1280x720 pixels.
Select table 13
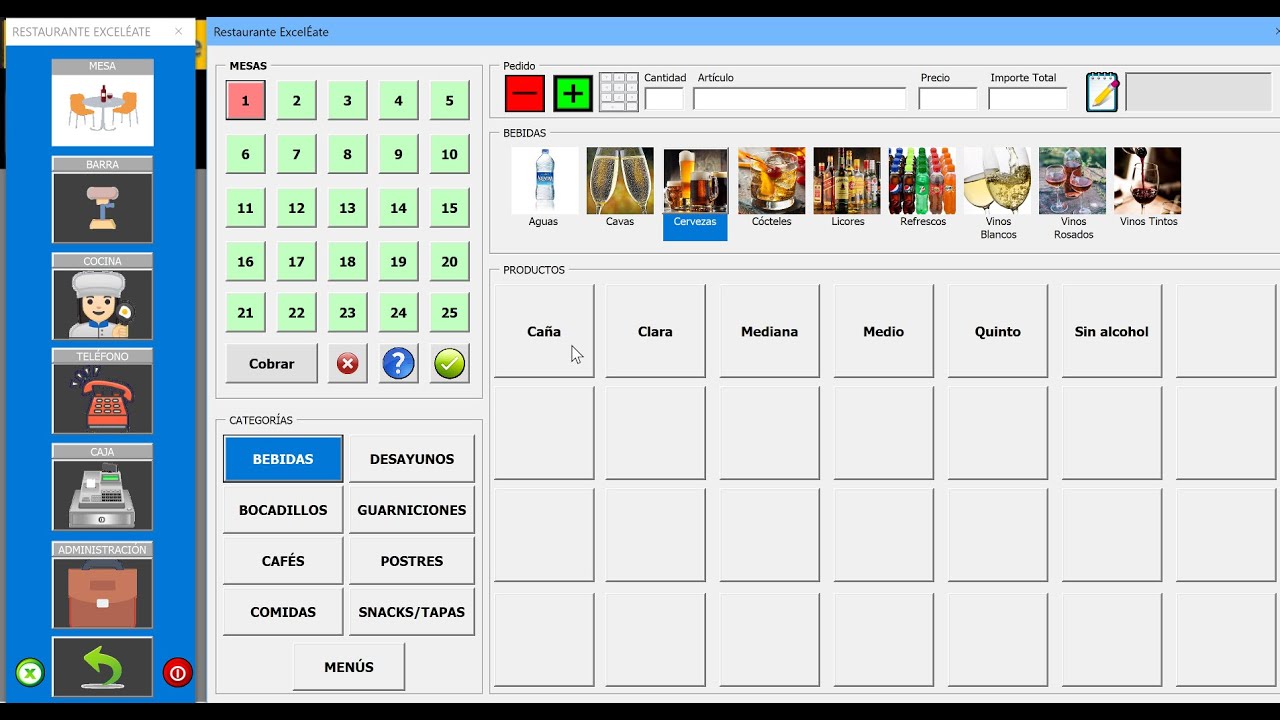[347, 209]
